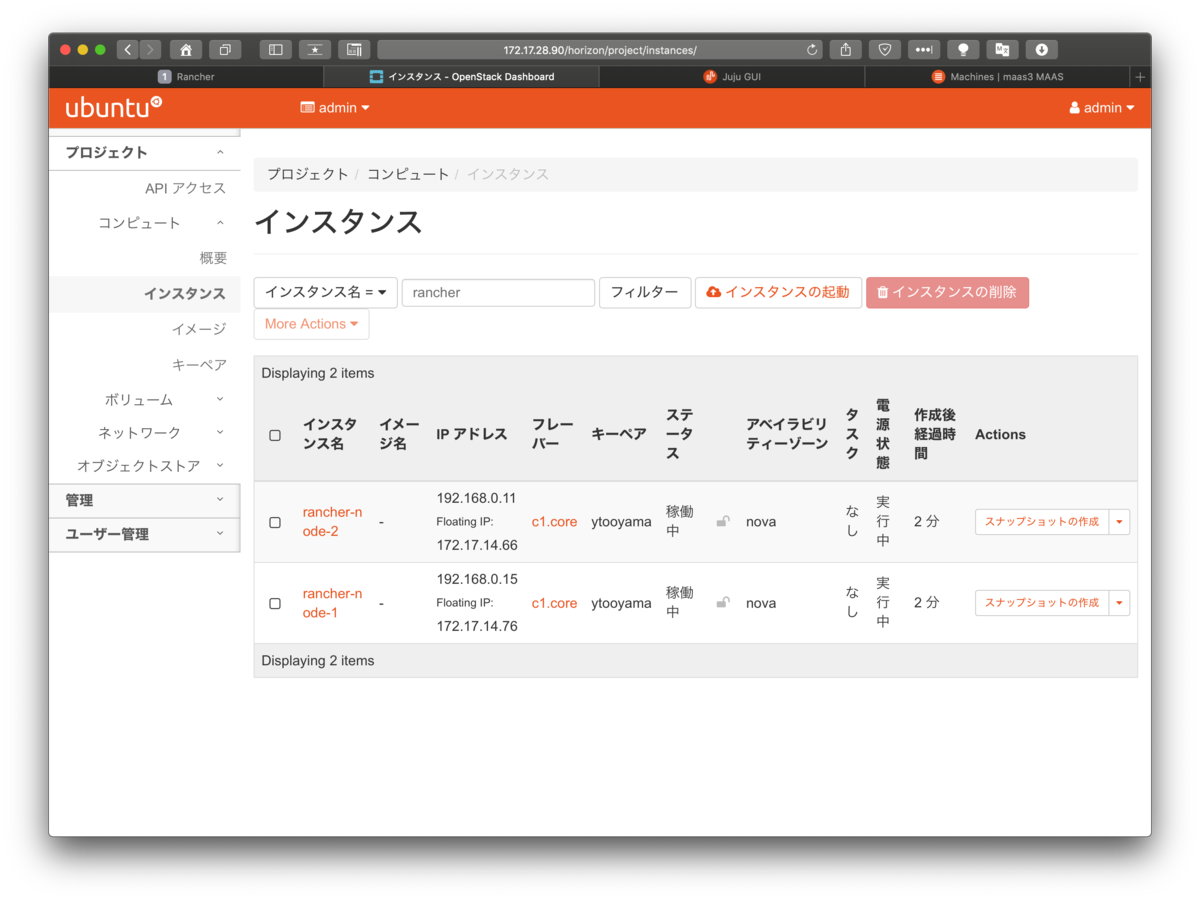Click the IP アドレス column header
Viewport: 1200px width, 901px height.
[x=472, y=434]
